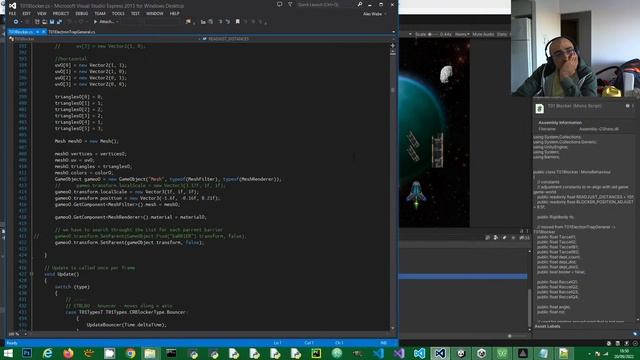This screenshot has width=640, height=360.
Task: Open the T01Blocker class navigation dropdown
Action: 105,39
